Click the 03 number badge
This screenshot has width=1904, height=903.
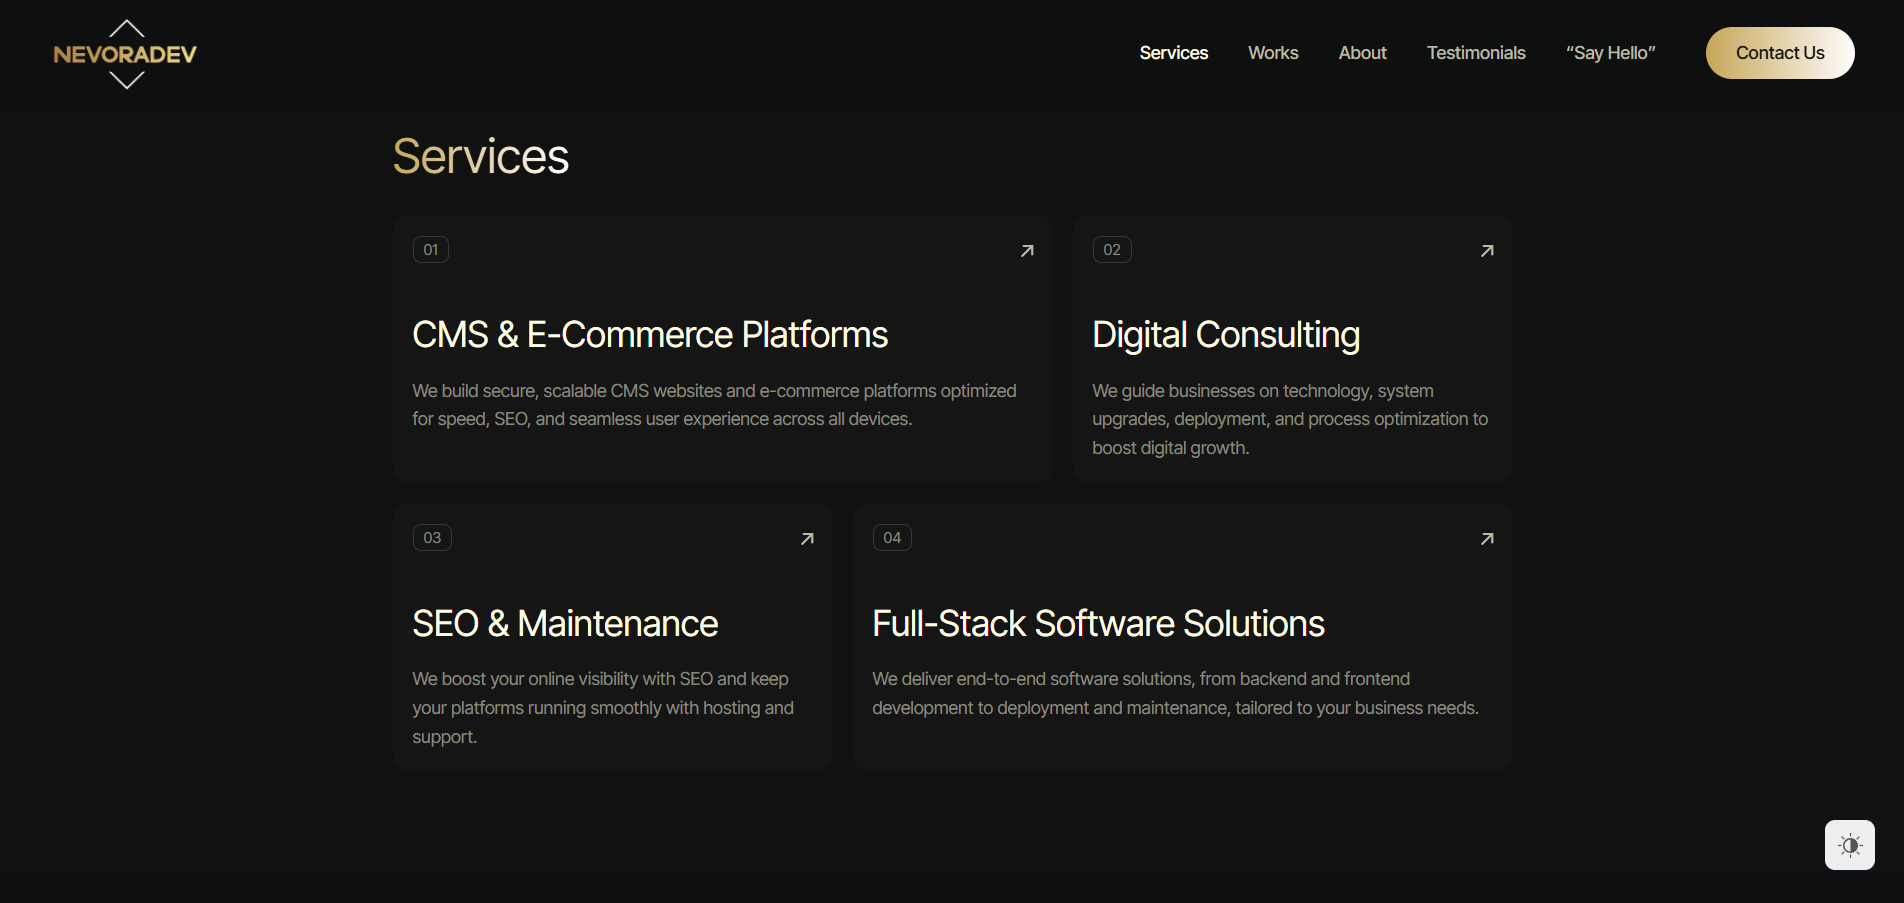432,538
